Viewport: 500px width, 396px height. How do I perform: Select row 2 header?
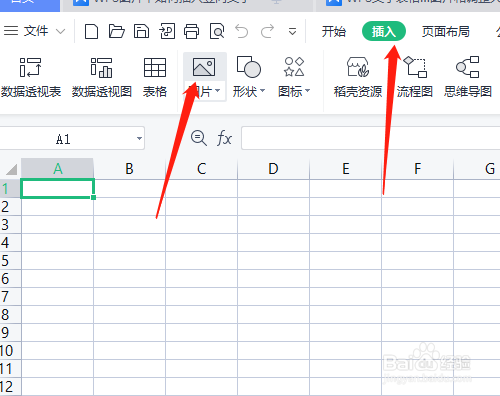pyautogui.click(x=10, y=207)
